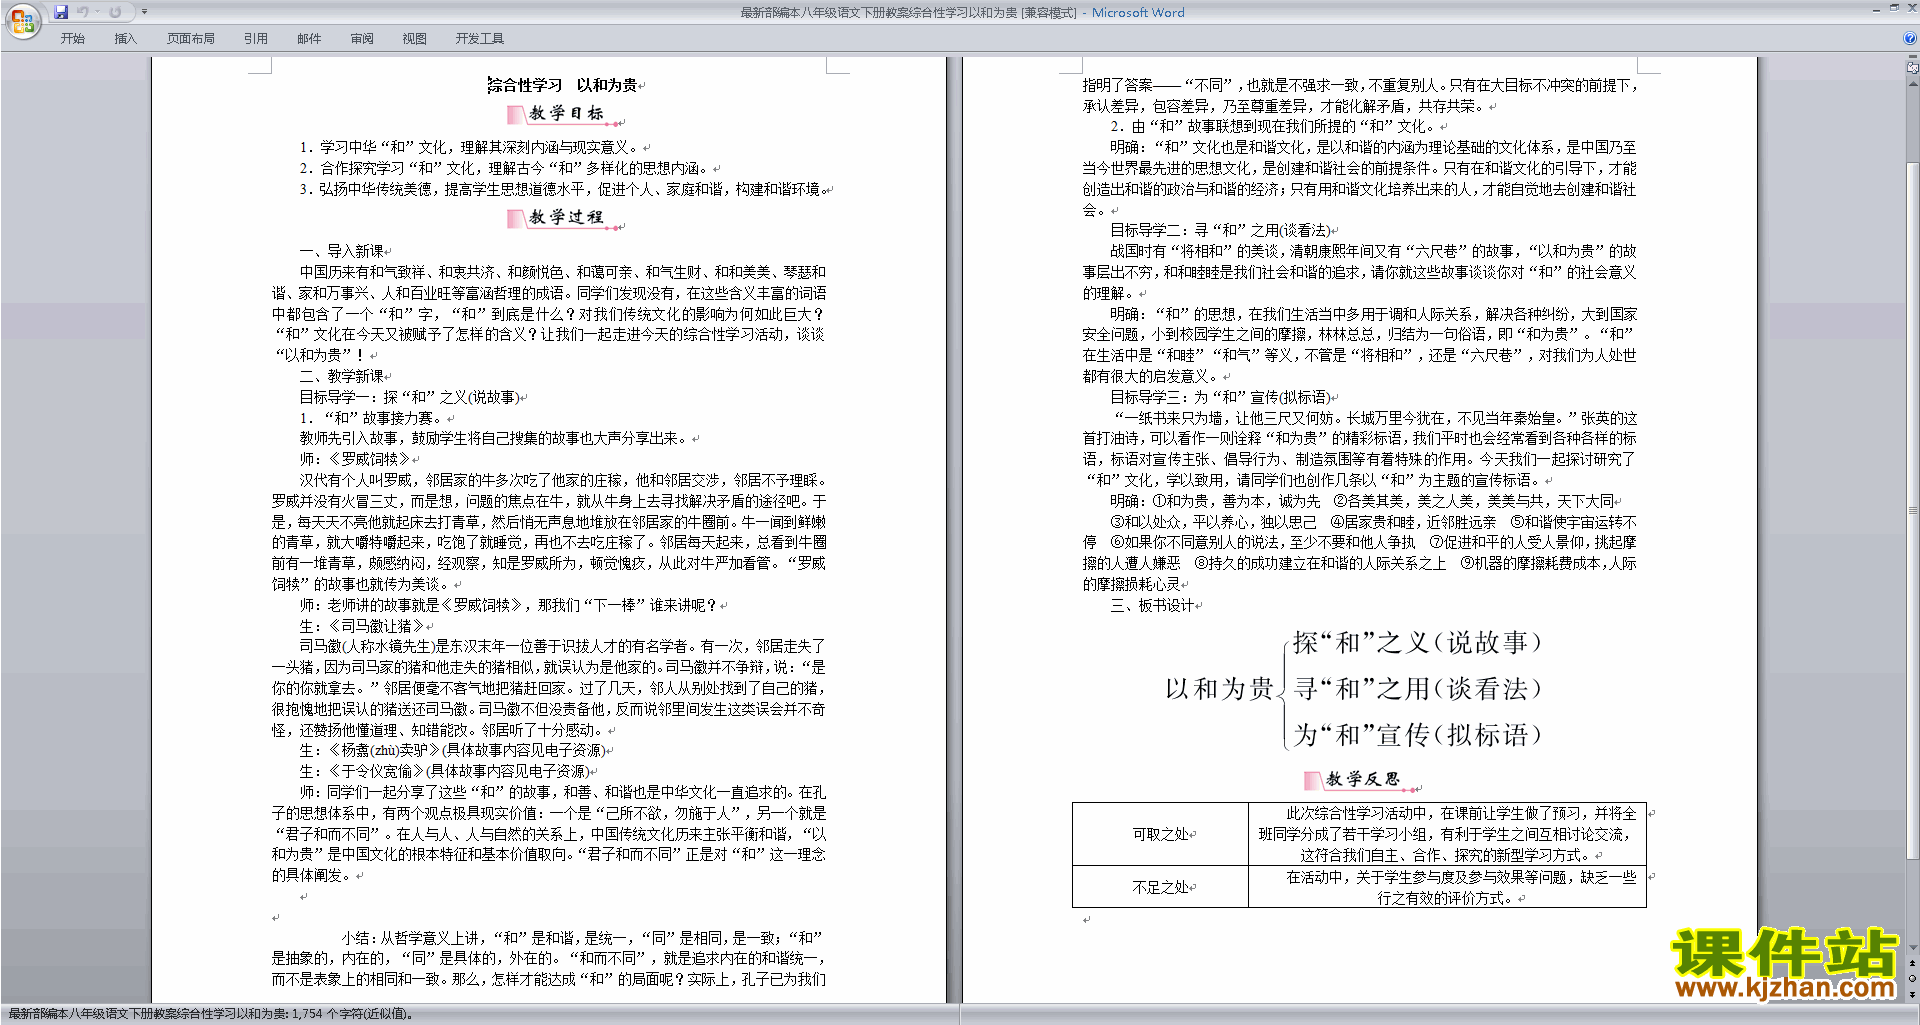1920x1025 pixels.
Task: Click objective 1 学习中华"和"文化
Action: pyautogui.click(x=470, y=147)
